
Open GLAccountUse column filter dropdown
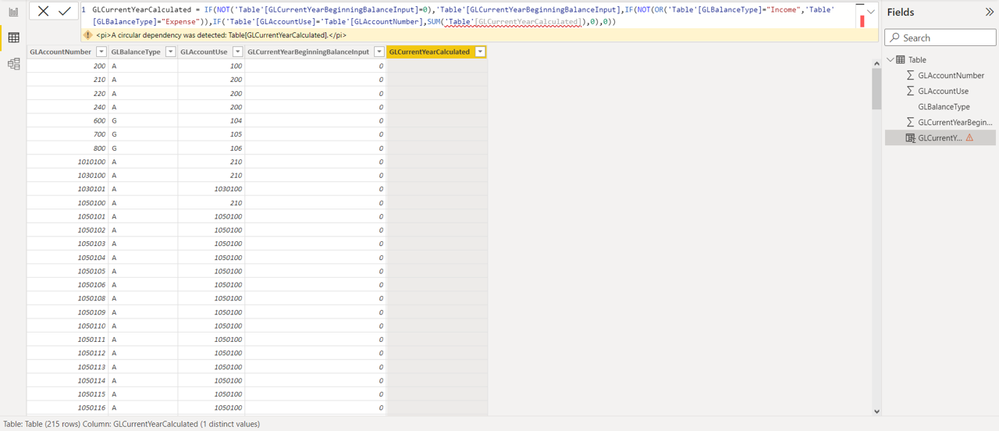click(x=237, y=52)
